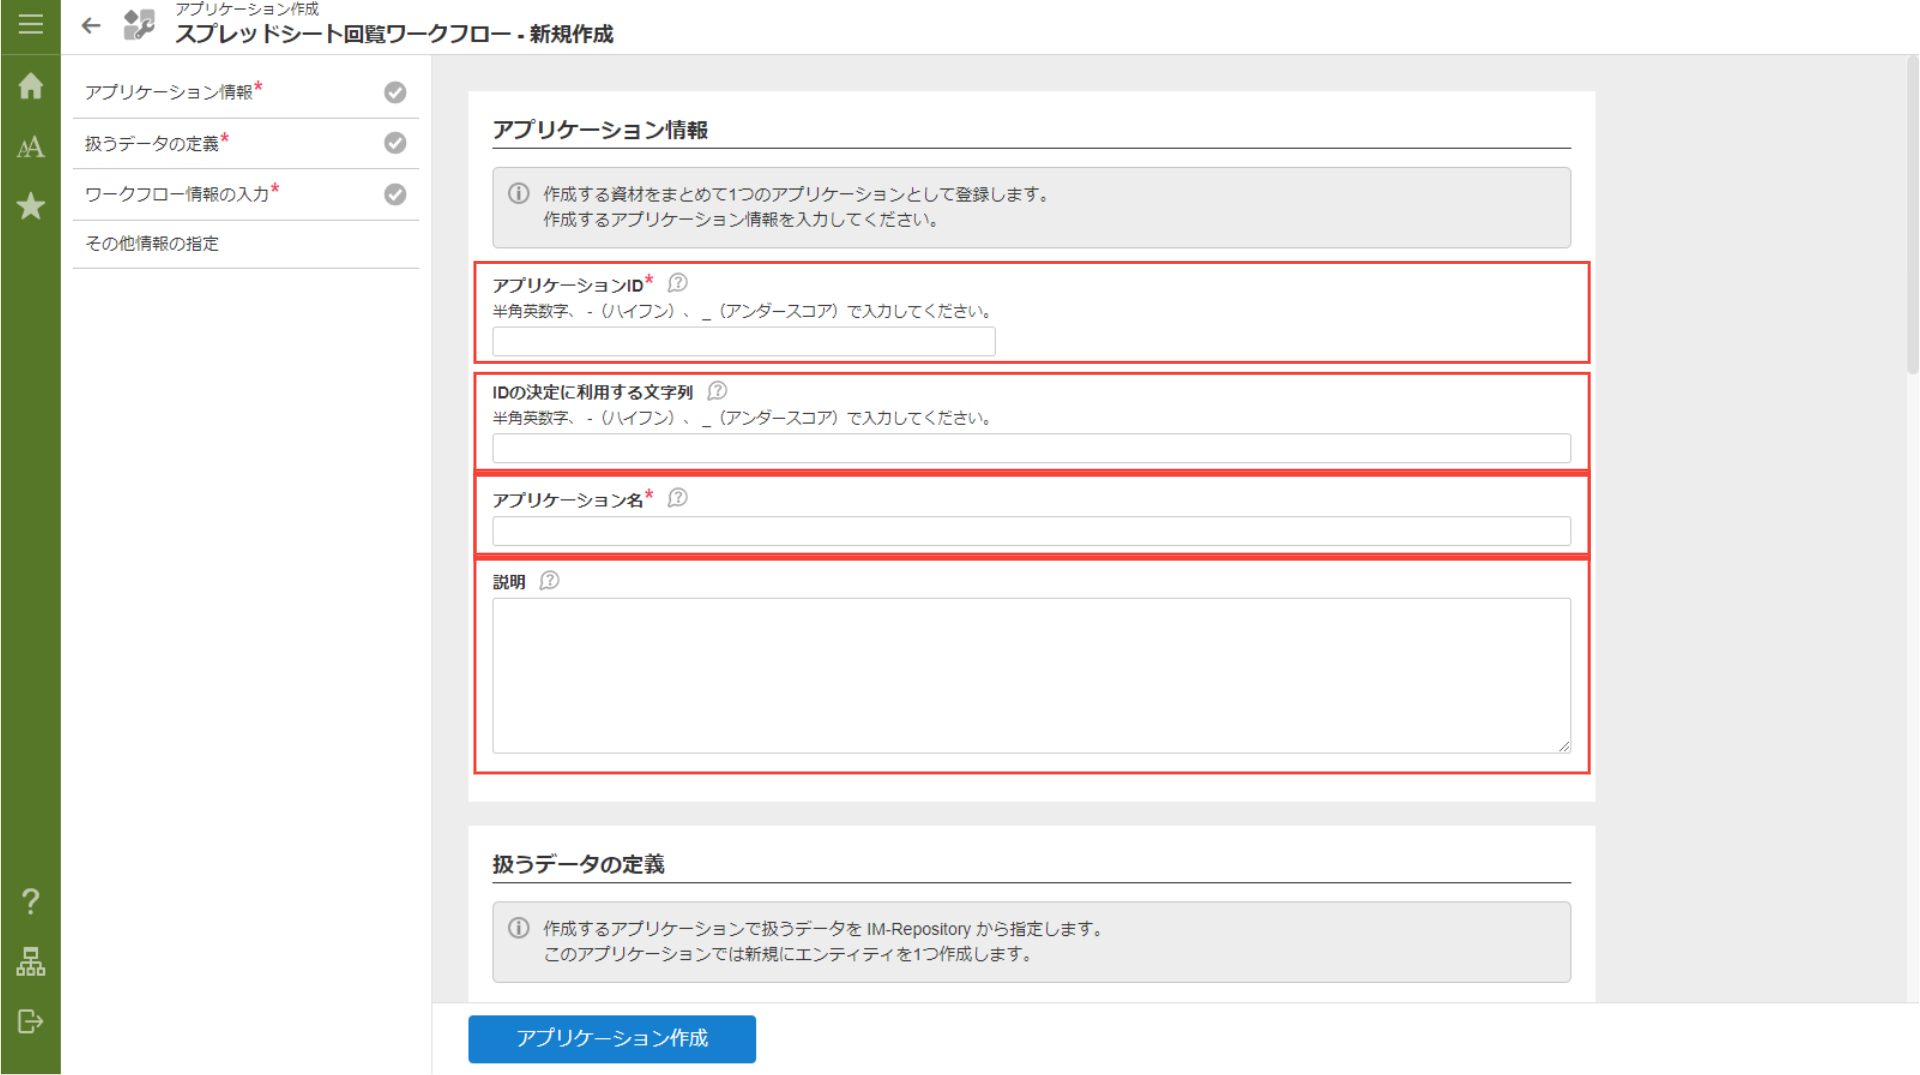
Task: Select 扱うデータの定義 in step list
Action: (245, 143)
